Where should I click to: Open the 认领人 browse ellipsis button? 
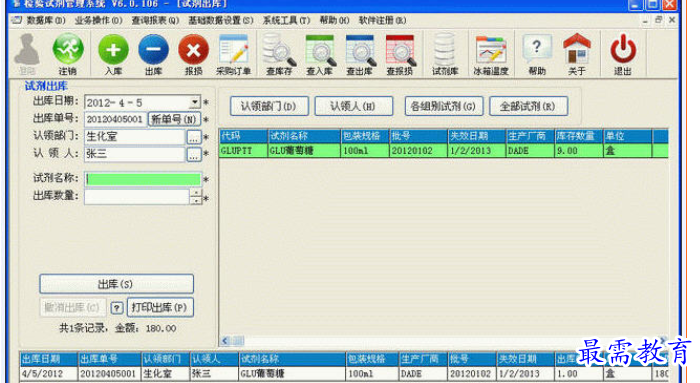[194, 154]
